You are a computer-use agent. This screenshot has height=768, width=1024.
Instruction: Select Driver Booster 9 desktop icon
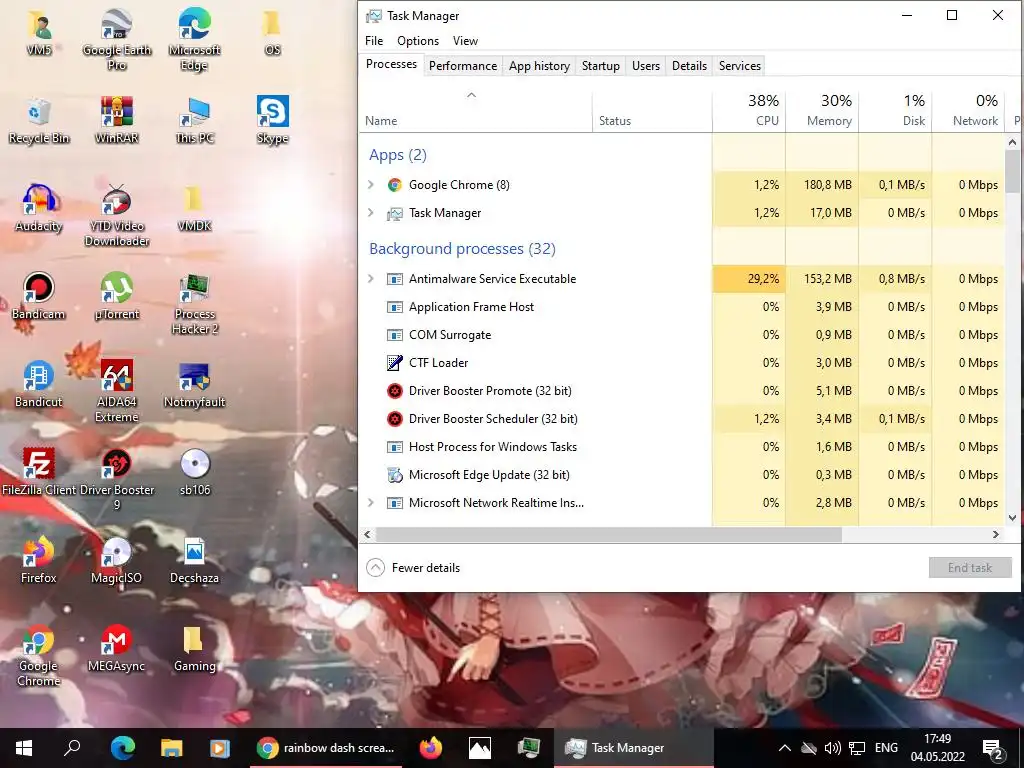(x=117, y=479)
